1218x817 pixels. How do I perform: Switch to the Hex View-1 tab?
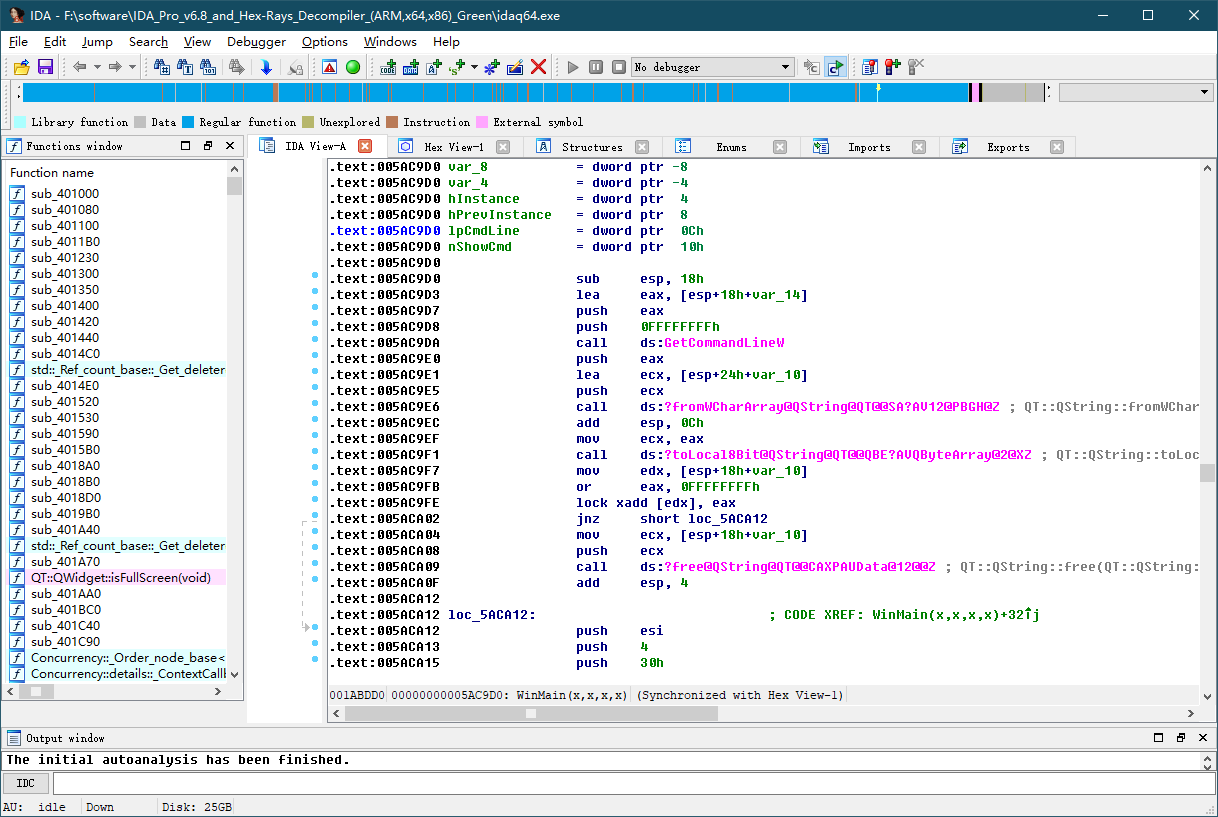(453, 147)
